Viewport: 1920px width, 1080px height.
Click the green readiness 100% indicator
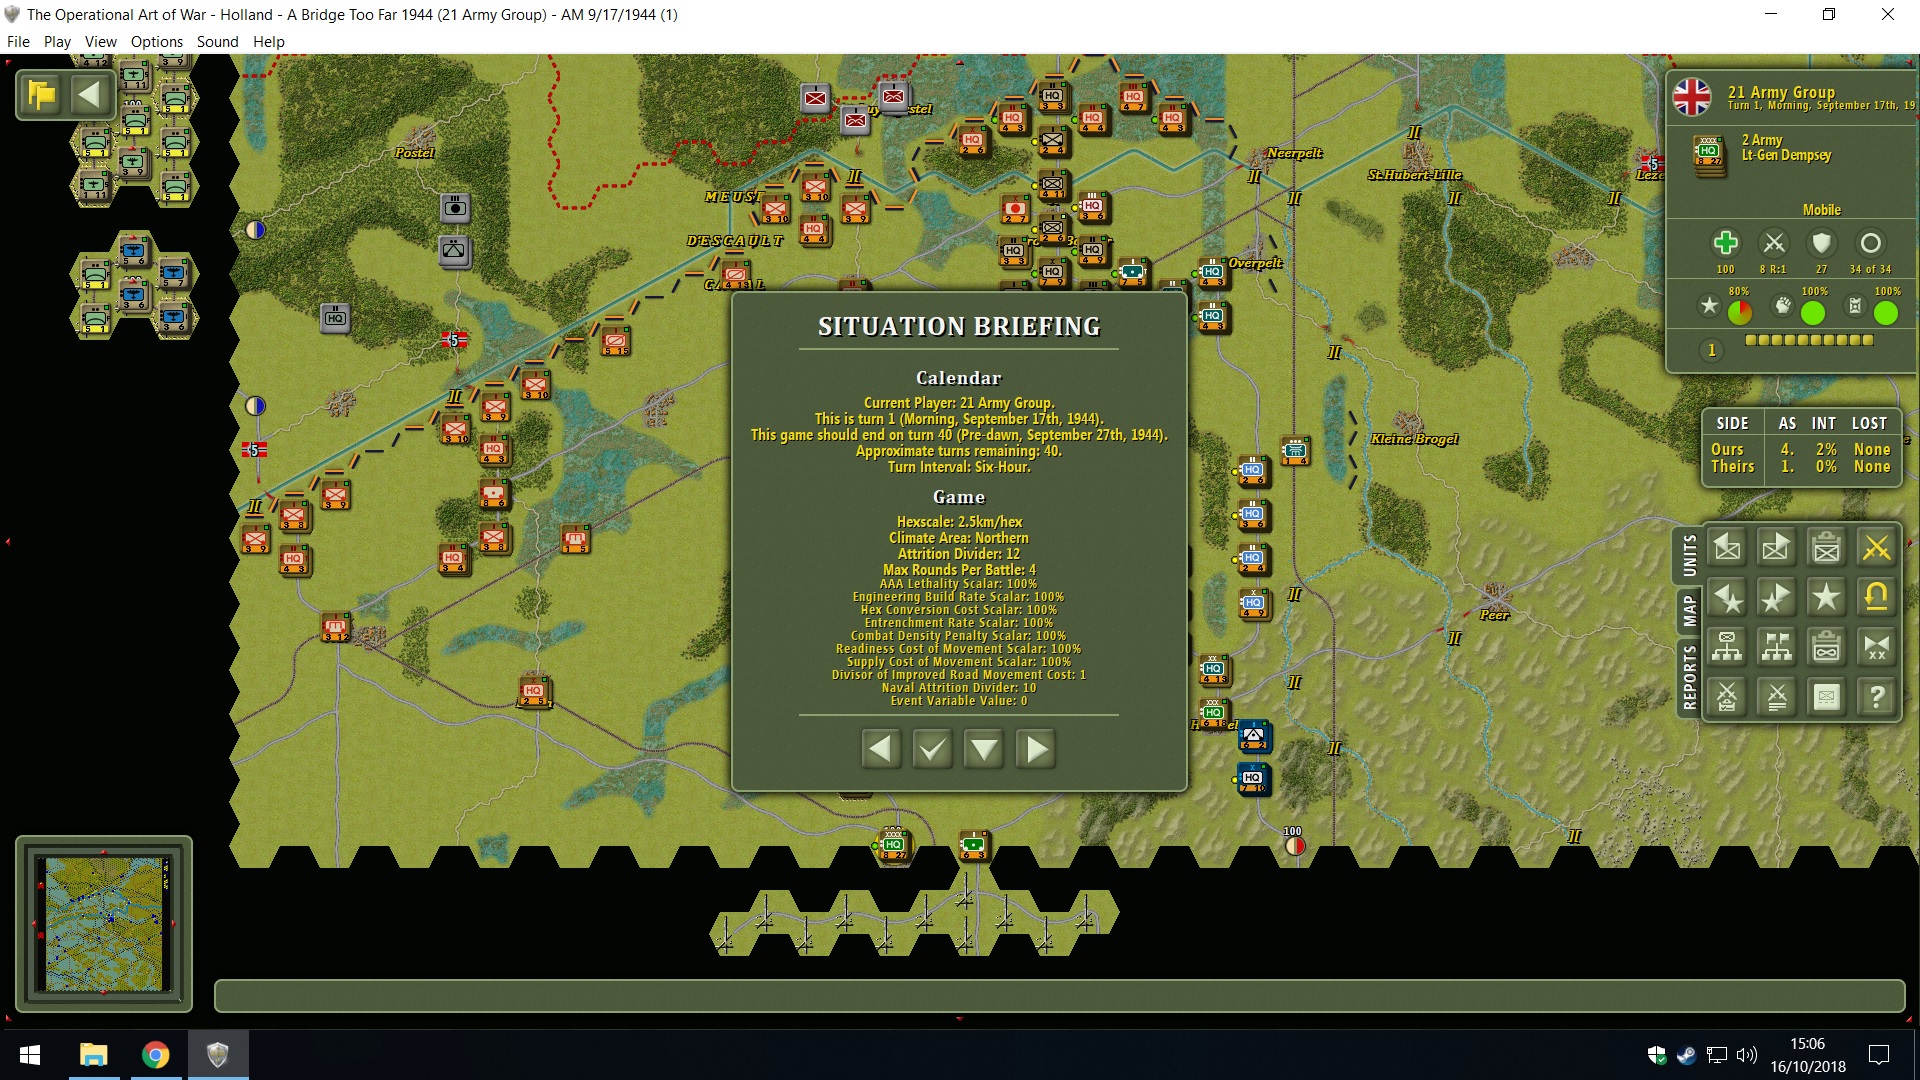pos(1813,313)
